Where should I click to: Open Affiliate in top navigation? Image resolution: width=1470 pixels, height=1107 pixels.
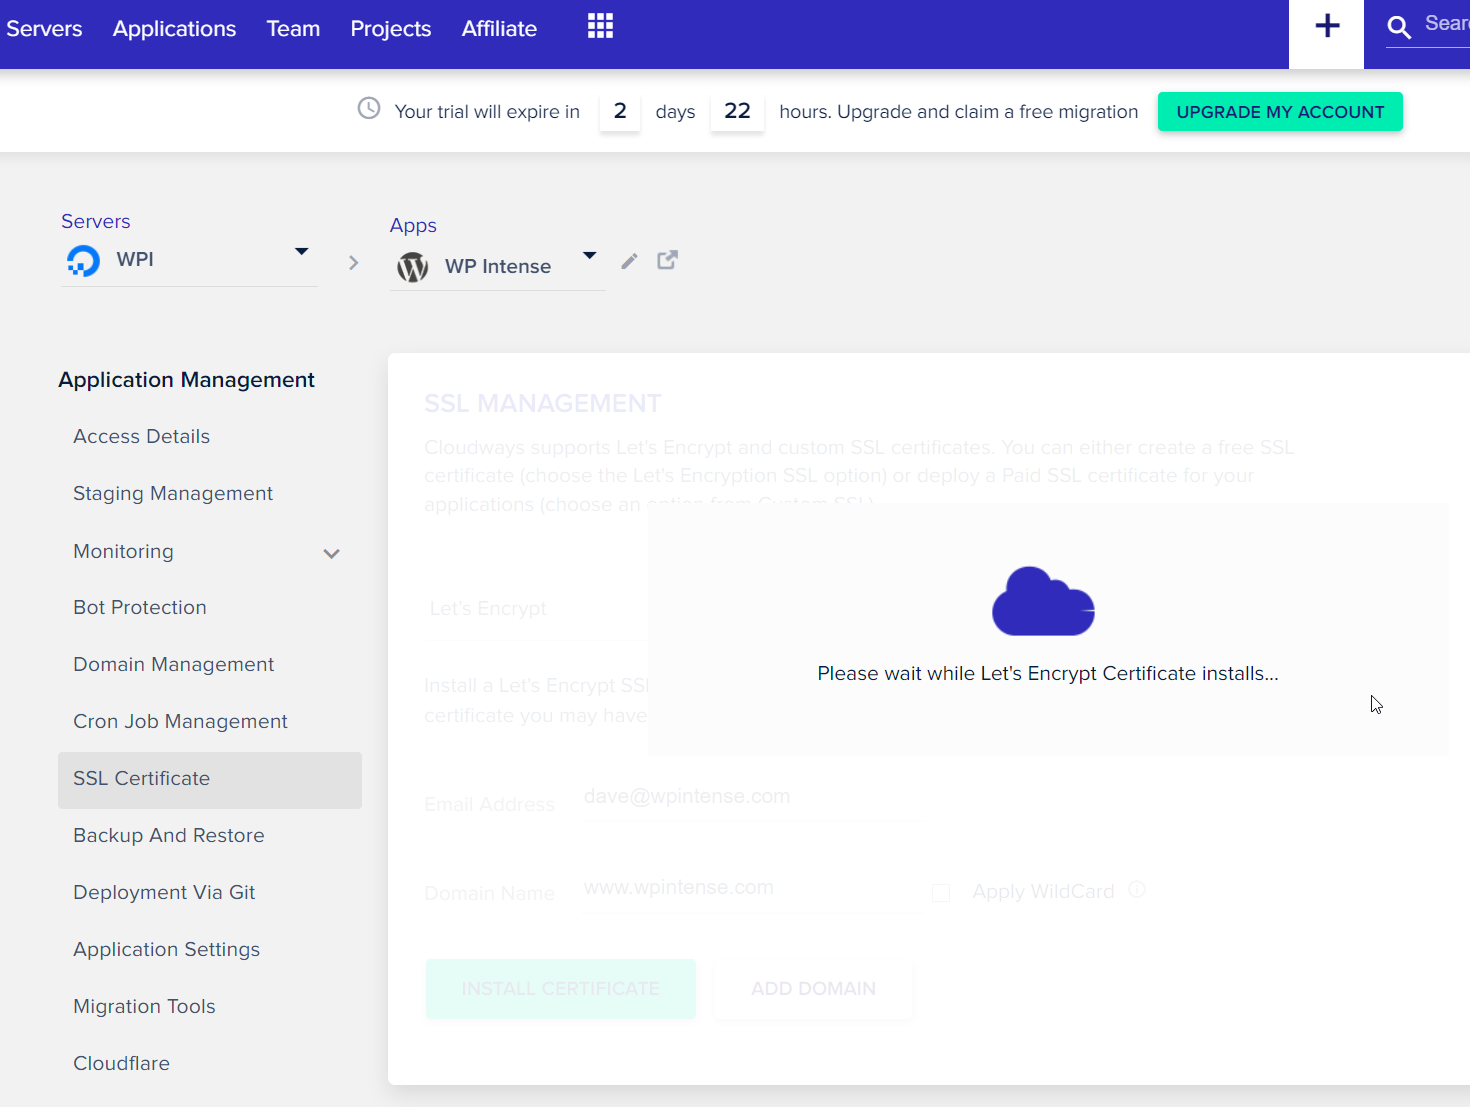pyautogui.click(x=499, y=29)
